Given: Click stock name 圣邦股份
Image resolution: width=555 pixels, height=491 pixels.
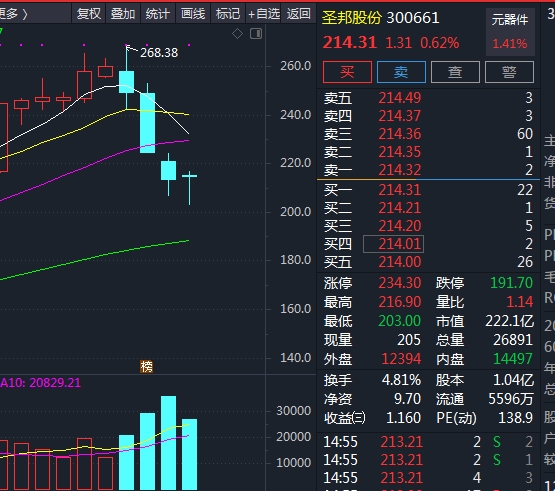Looking at the screenshot, I should point(352,18).
